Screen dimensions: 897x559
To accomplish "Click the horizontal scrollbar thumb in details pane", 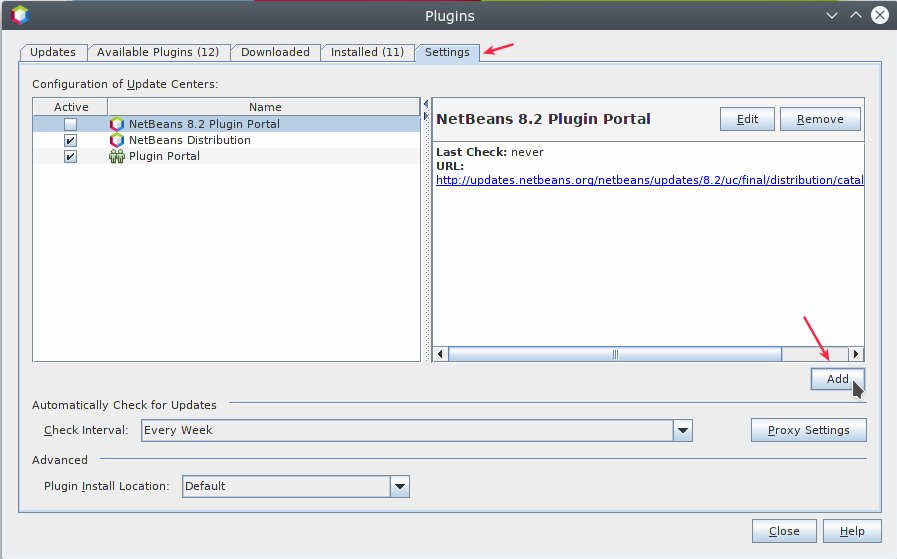I will [615, 354].
